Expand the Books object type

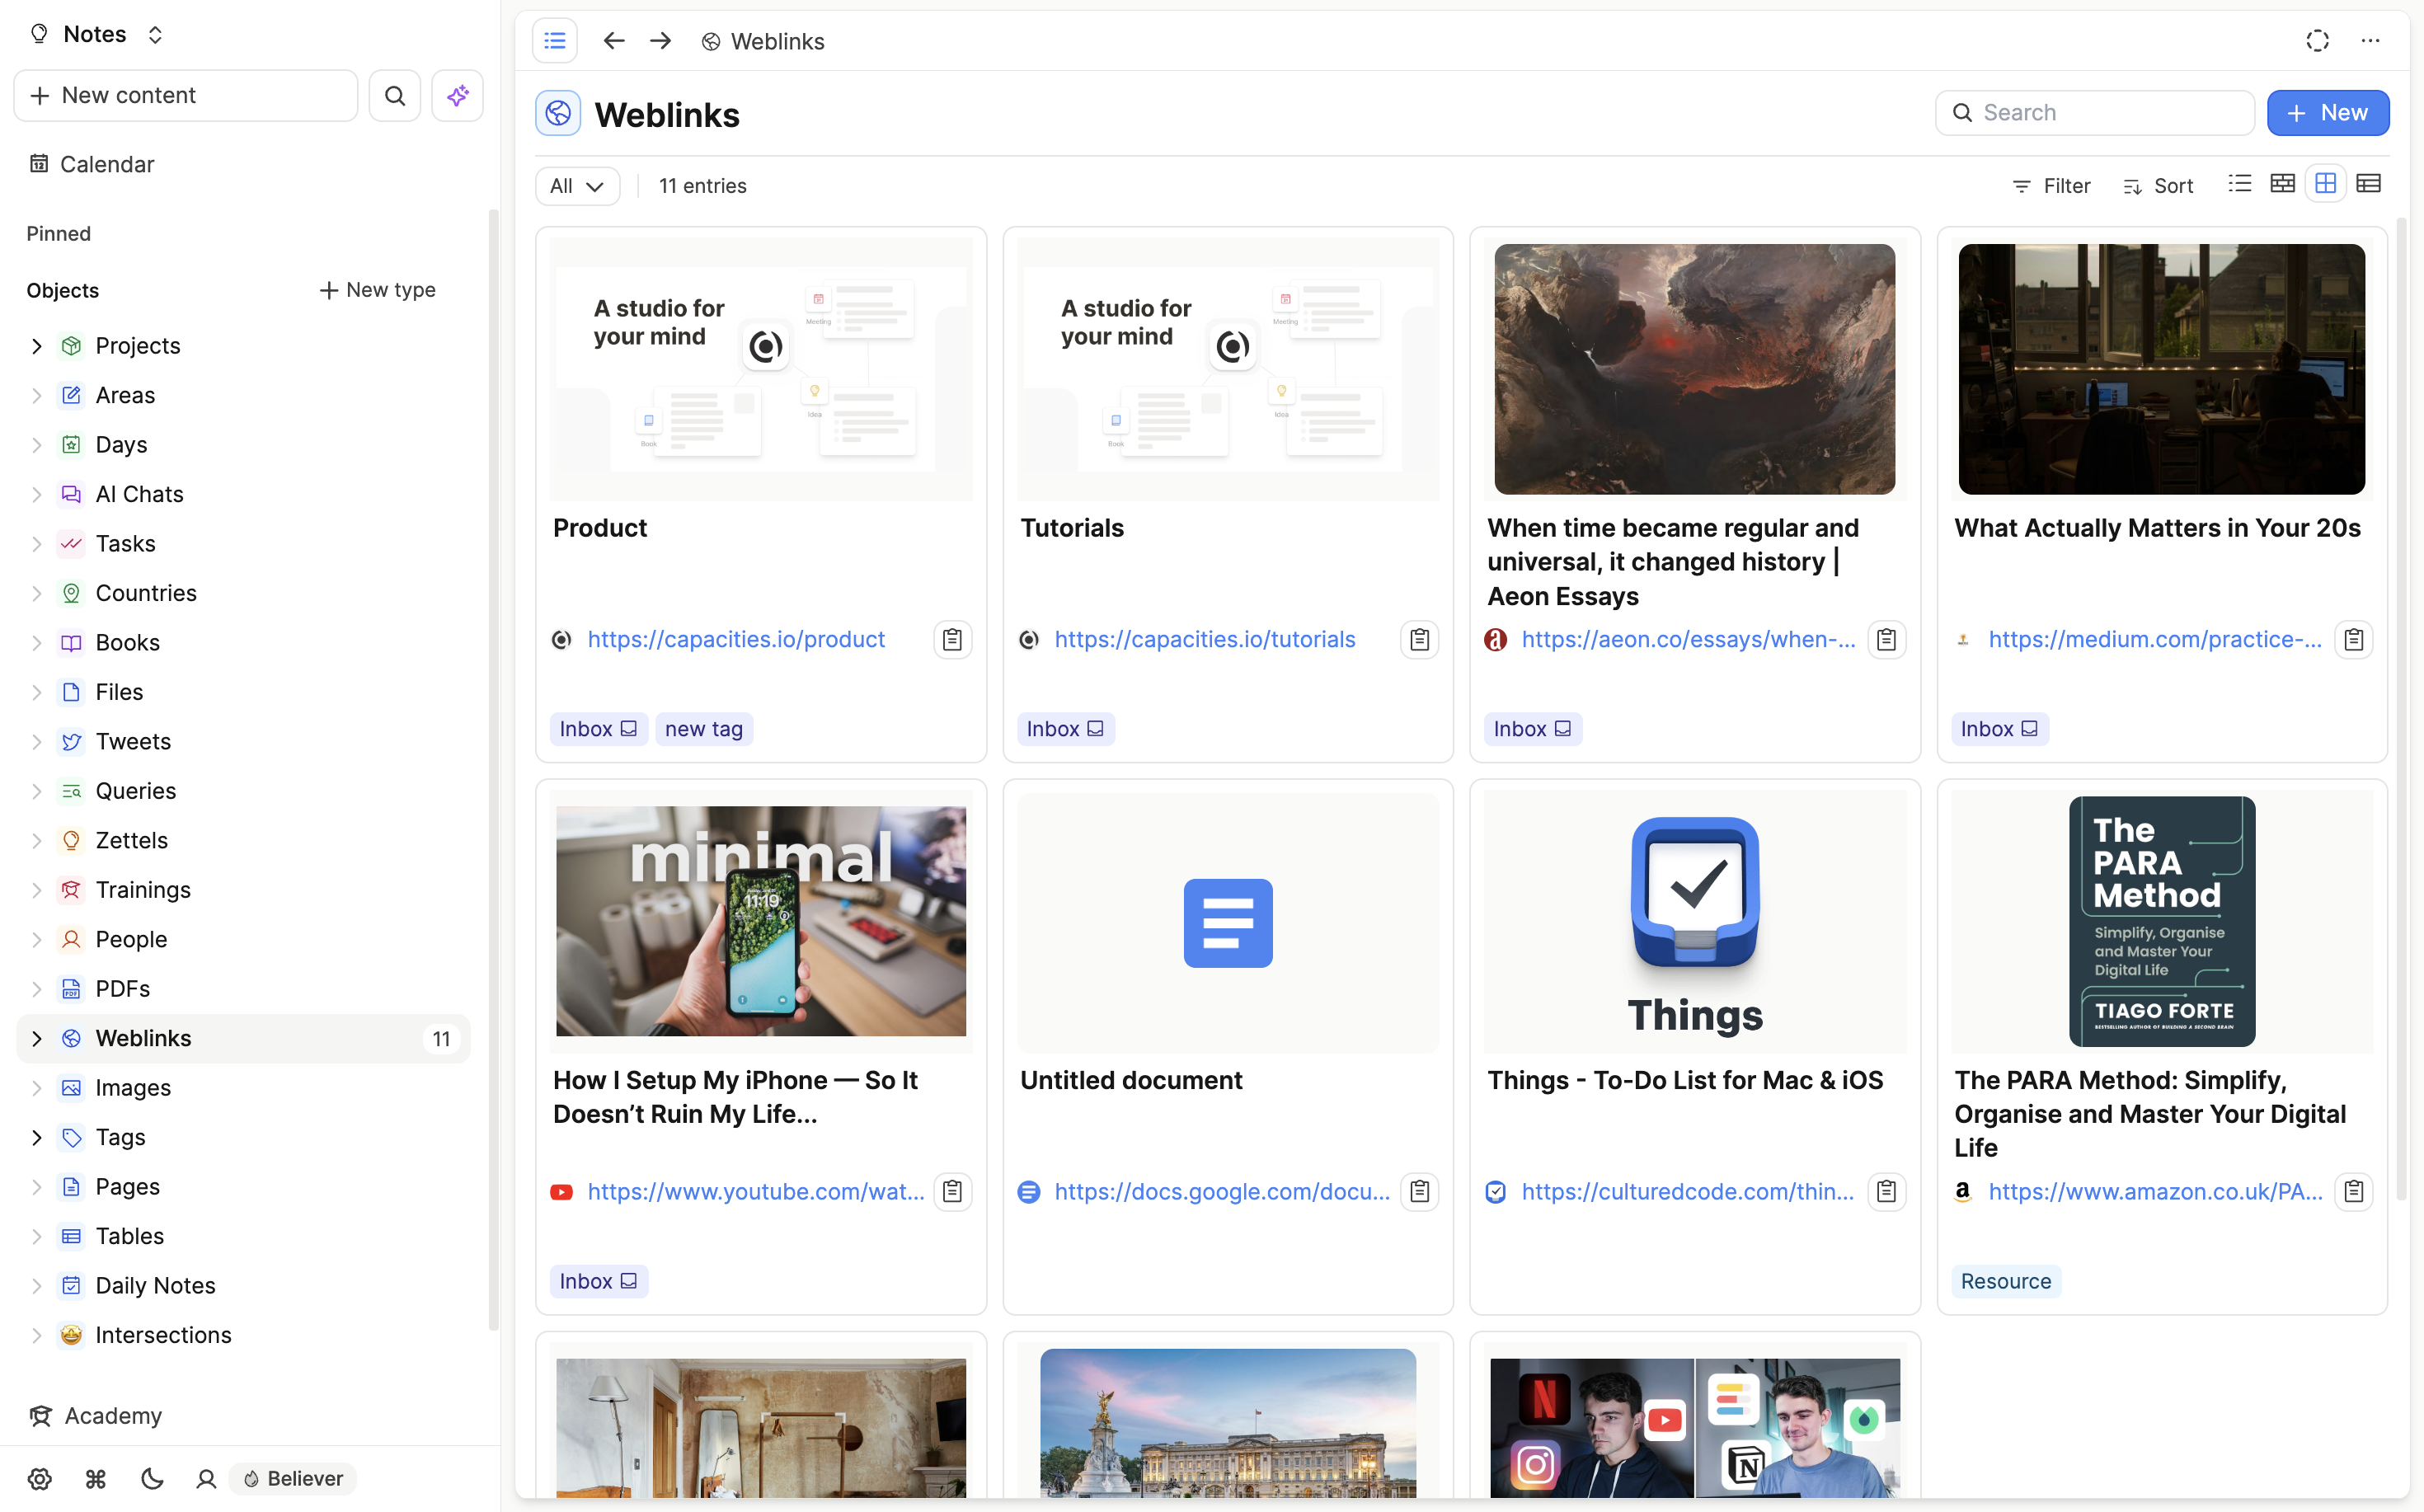[x=37, y=643]
